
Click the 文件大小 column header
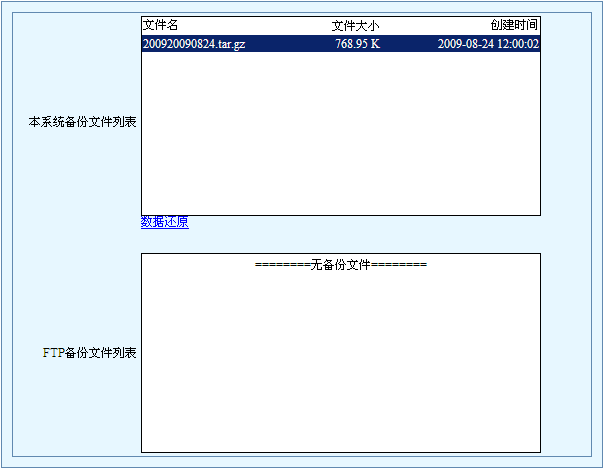coord(356,26)
